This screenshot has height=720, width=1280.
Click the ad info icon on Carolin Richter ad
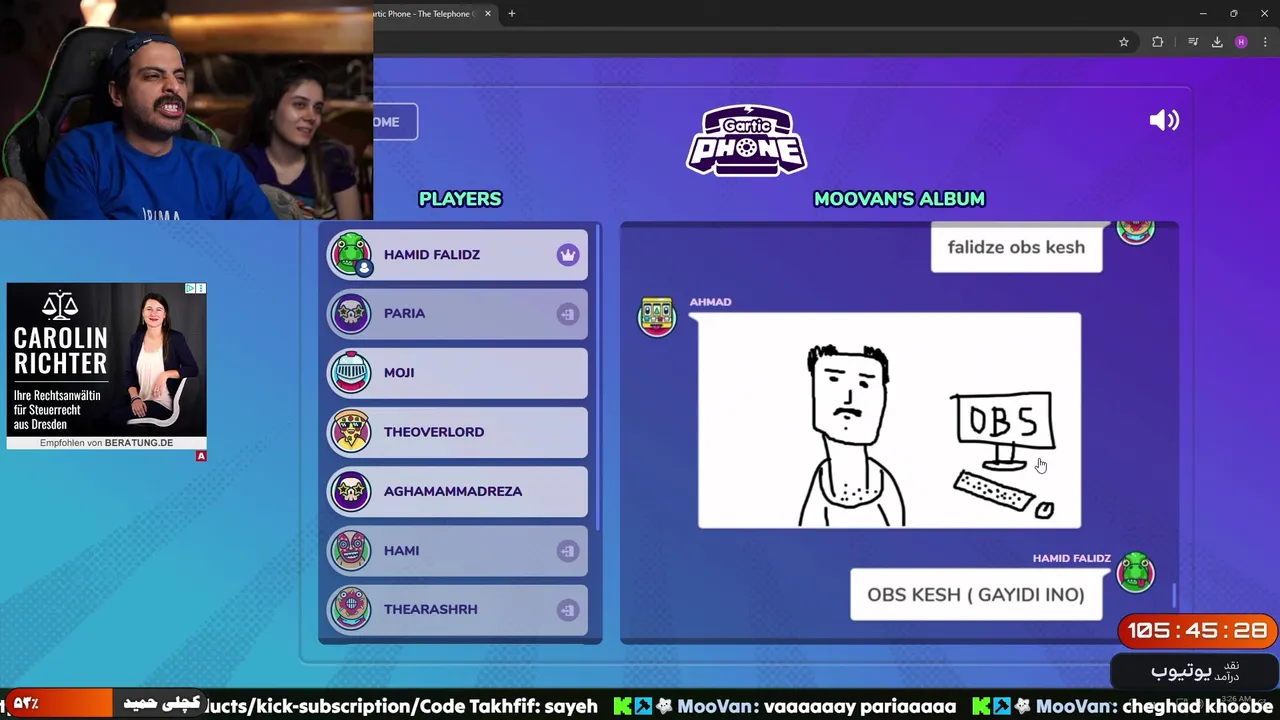pos(190,288)
